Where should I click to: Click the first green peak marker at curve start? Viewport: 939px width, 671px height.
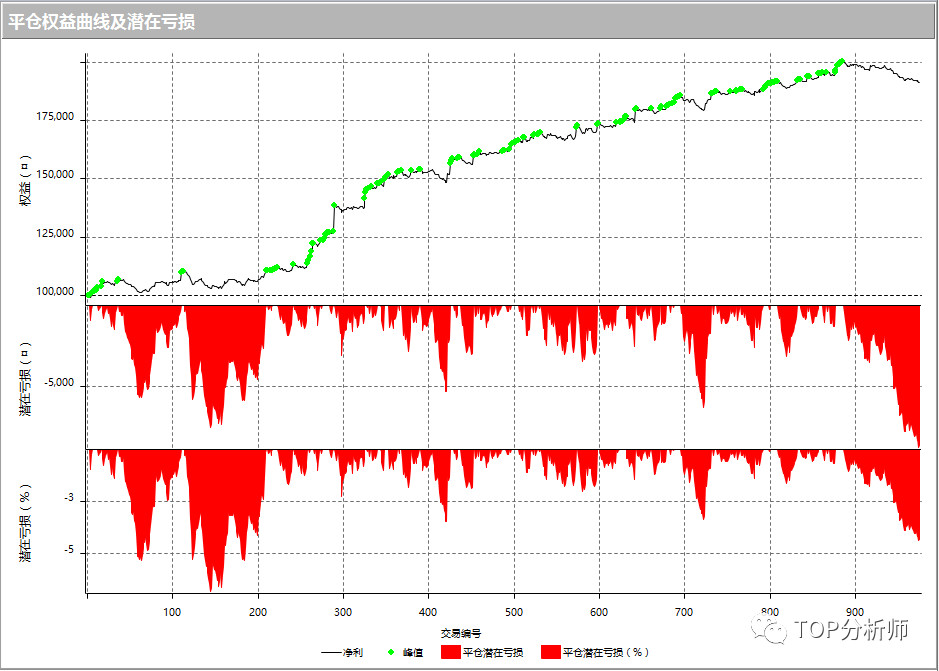[x=89, y=295]
